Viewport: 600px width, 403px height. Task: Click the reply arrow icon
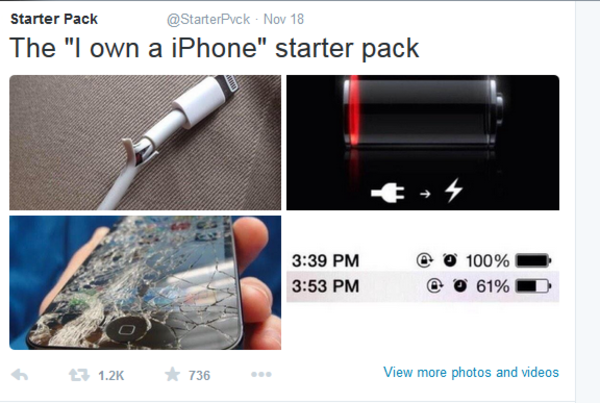tap(20, 374)
